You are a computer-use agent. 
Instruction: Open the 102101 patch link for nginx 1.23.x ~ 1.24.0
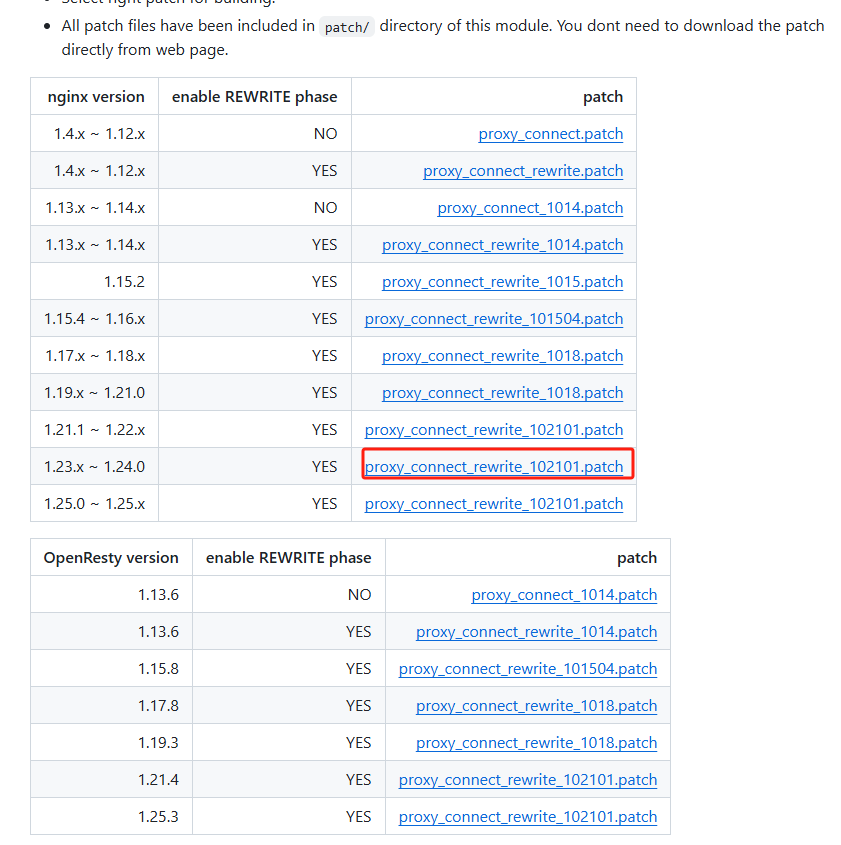[x=494, y=467]
